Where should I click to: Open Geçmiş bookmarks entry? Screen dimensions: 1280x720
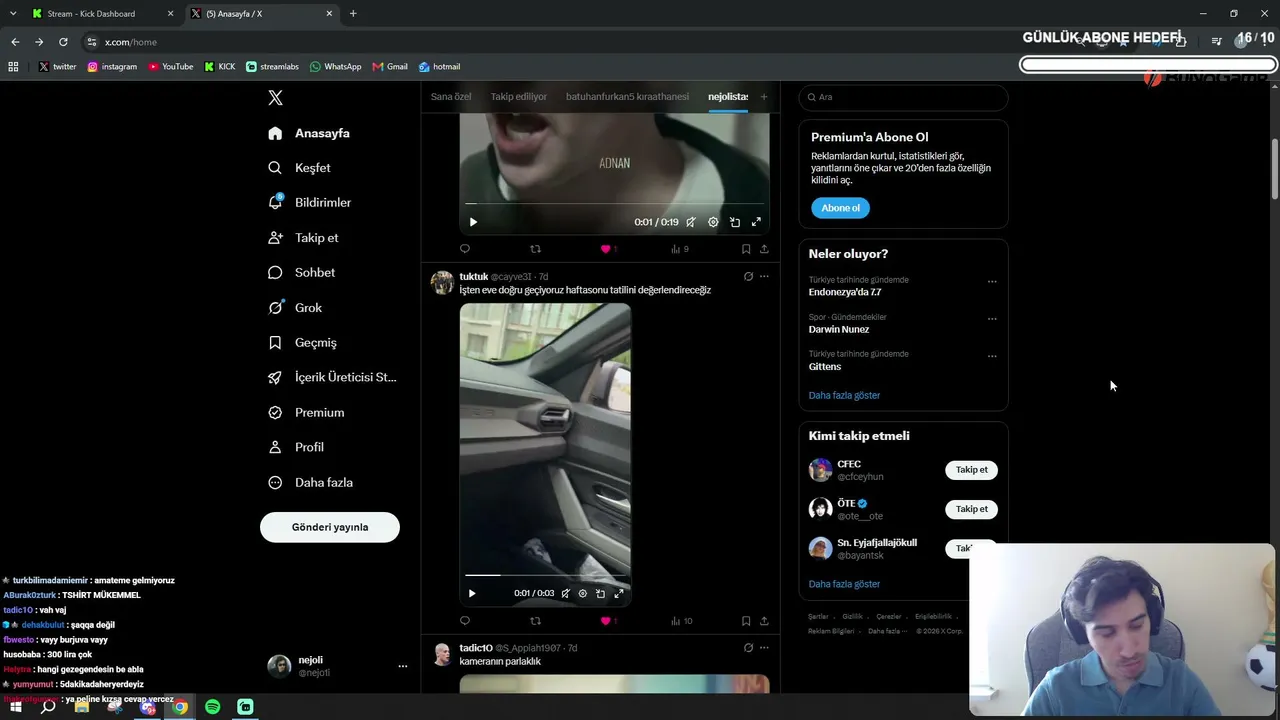pyautogui.click(x=302, y=343)
